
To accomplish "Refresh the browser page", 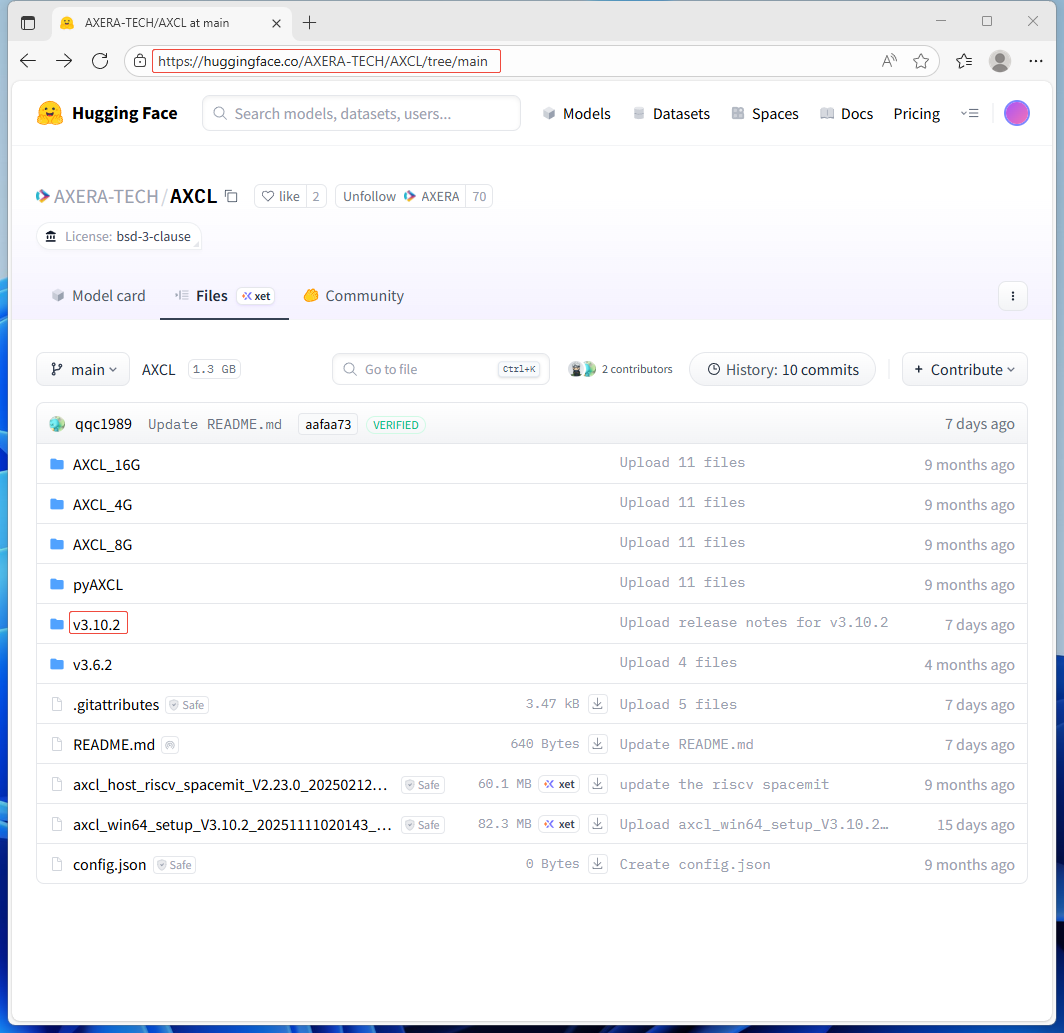I will click(100, 61).
